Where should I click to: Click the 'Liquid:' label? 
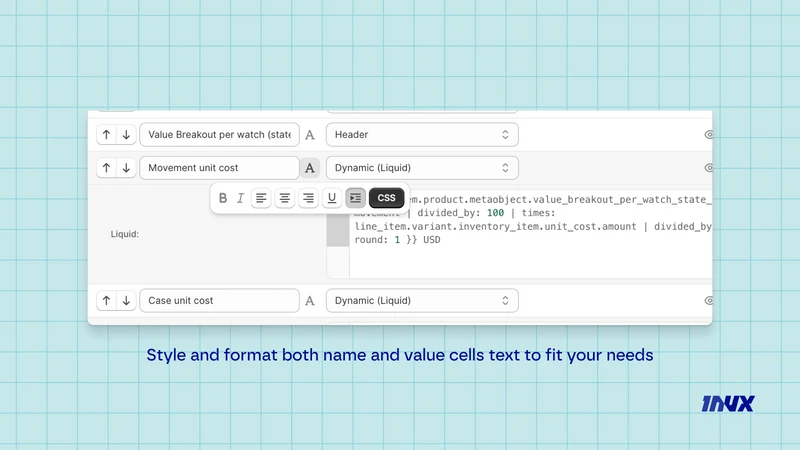pos(124,234)
